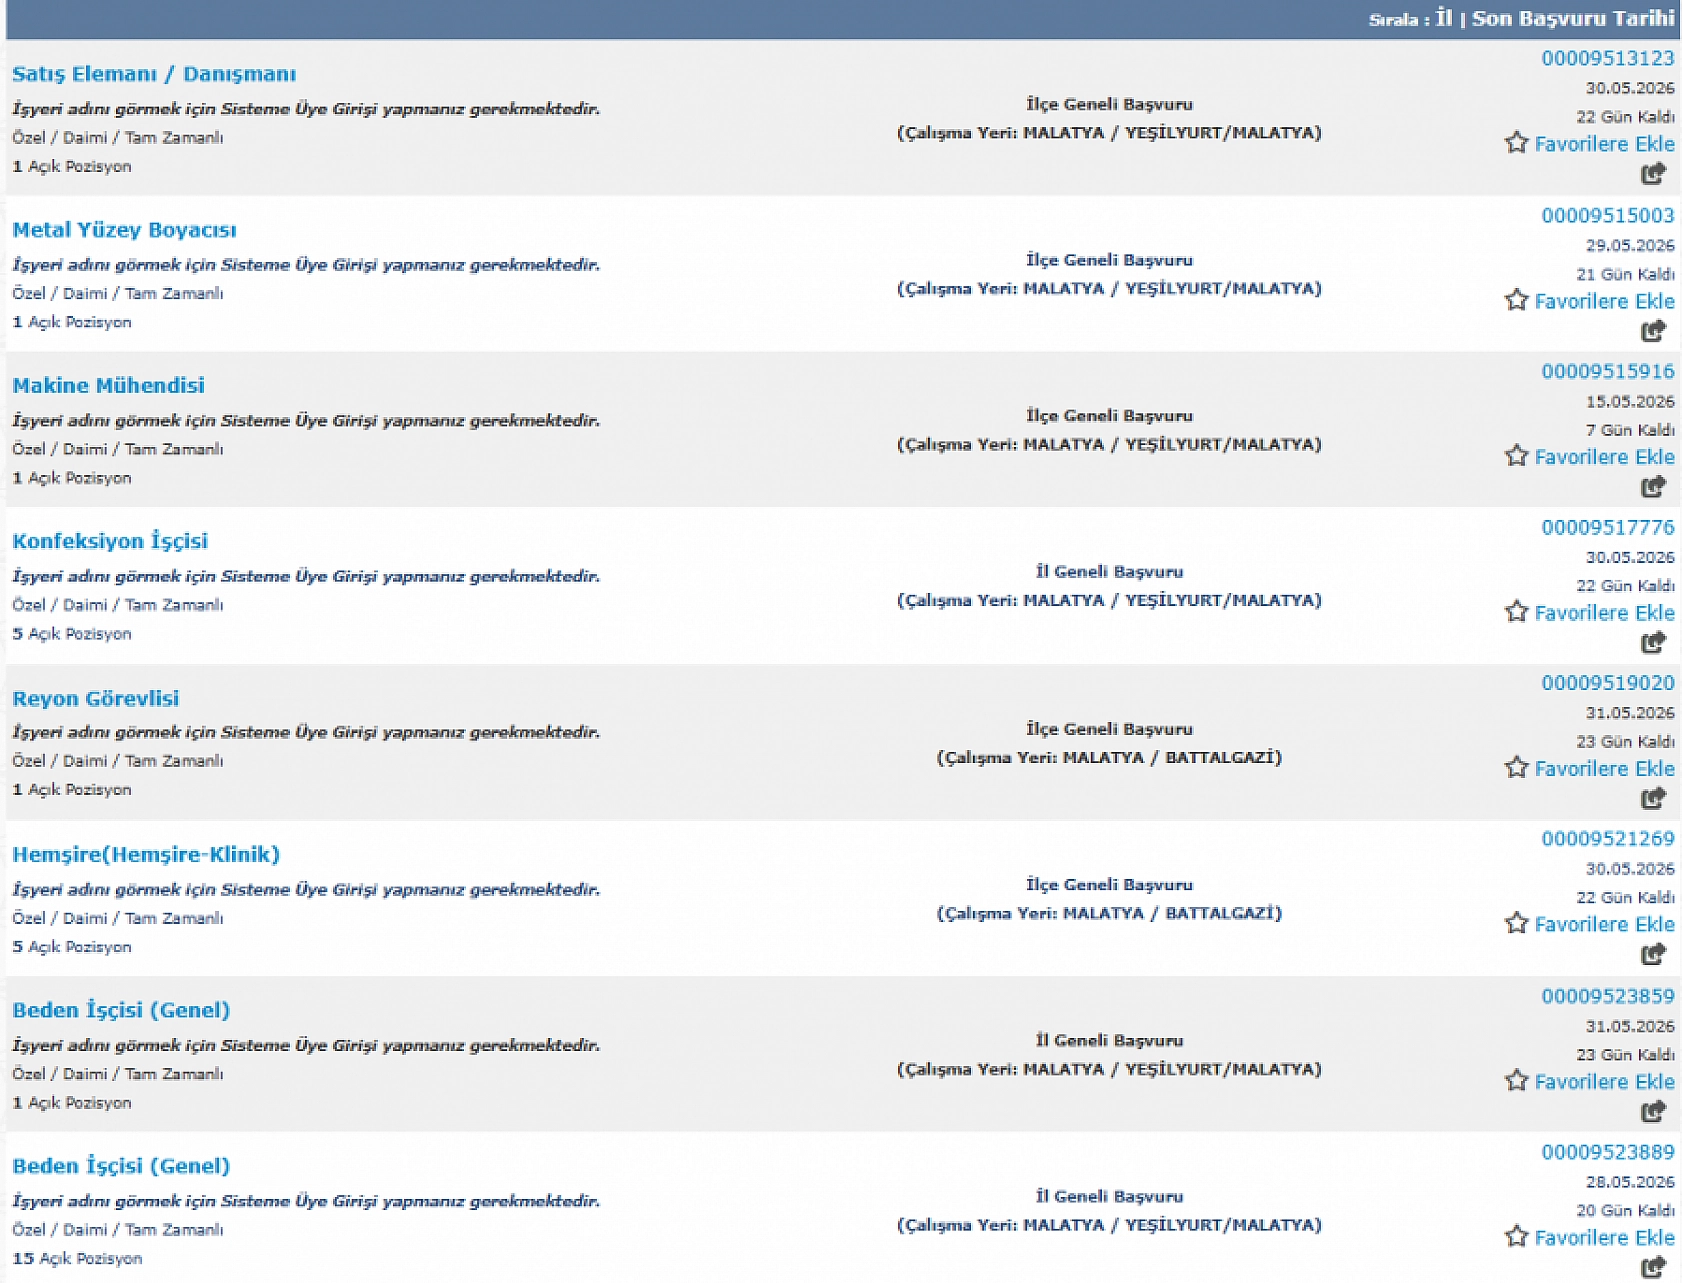Click share icon for Metal Yüzey Boyacısı listing
The width and height of the screenshot is (1682, 1283).
click(x=1653, y=331)
